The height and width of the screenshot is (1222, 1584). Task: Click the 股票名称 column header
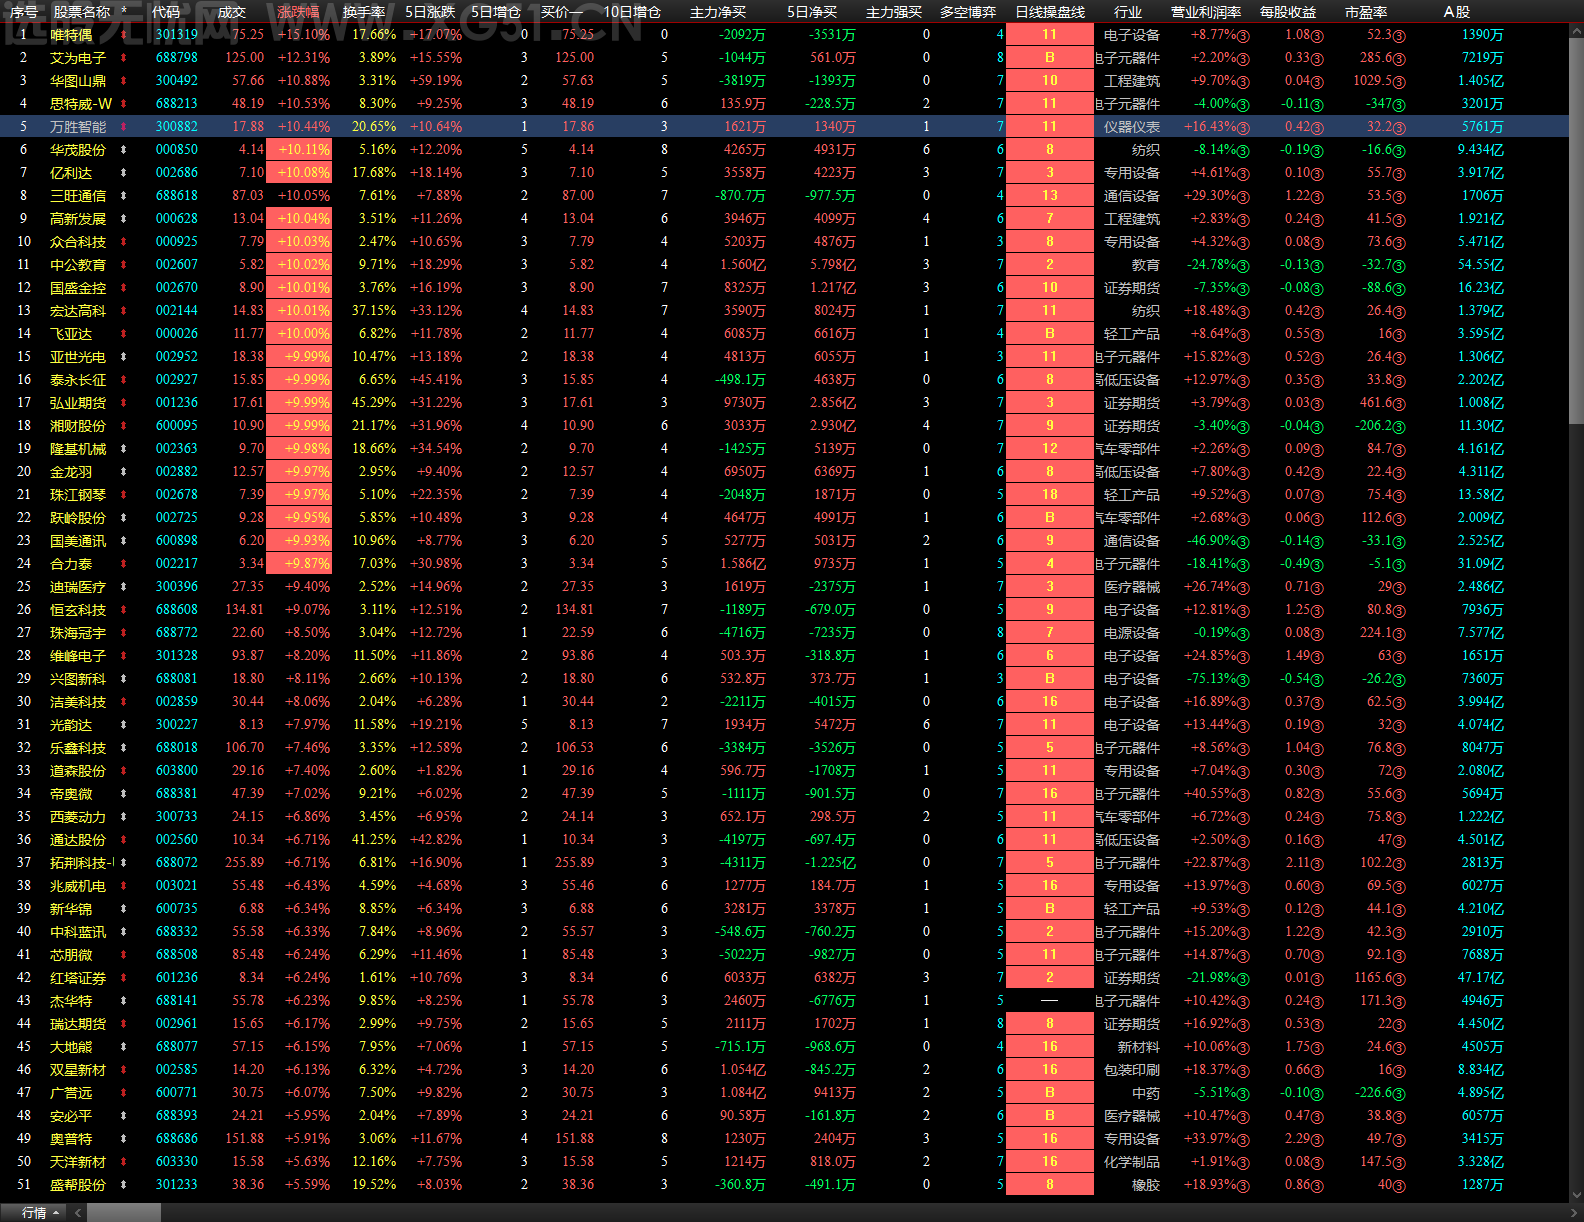tap(82, 12)
